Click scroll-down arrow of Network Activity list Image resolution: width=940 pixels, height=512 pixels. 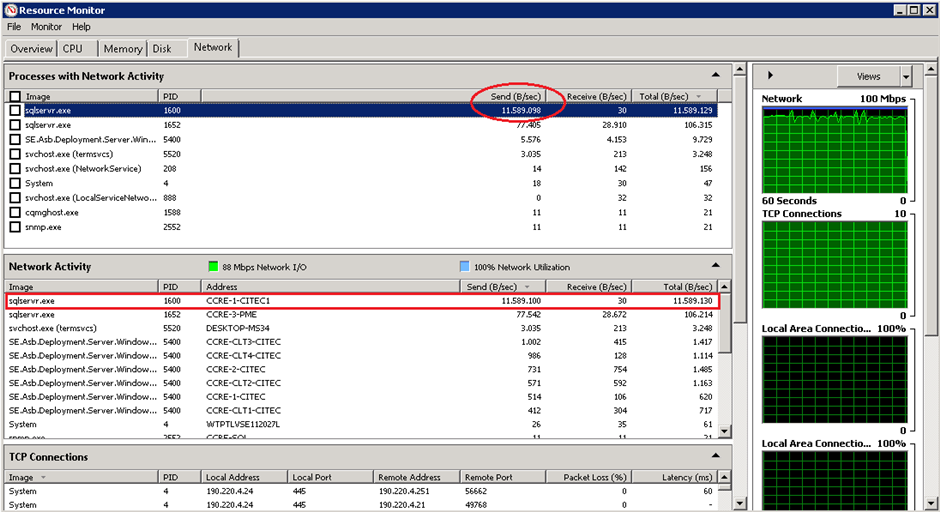click(x=724, y=431)
